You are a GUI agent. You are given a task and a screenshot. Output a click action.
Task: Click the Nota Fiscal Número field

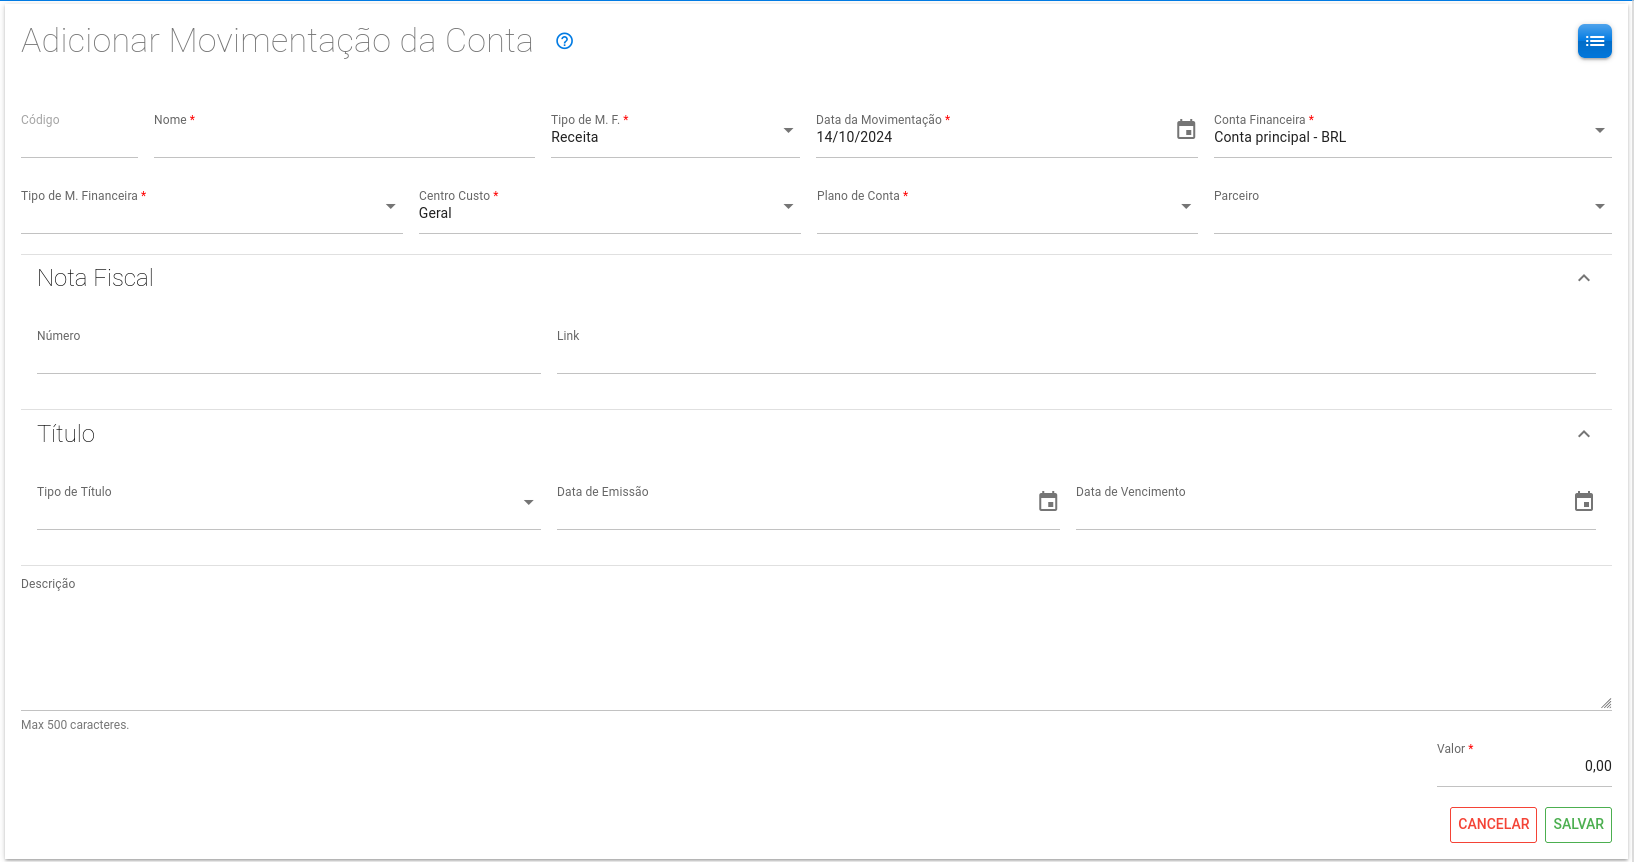tap(288, 357)
